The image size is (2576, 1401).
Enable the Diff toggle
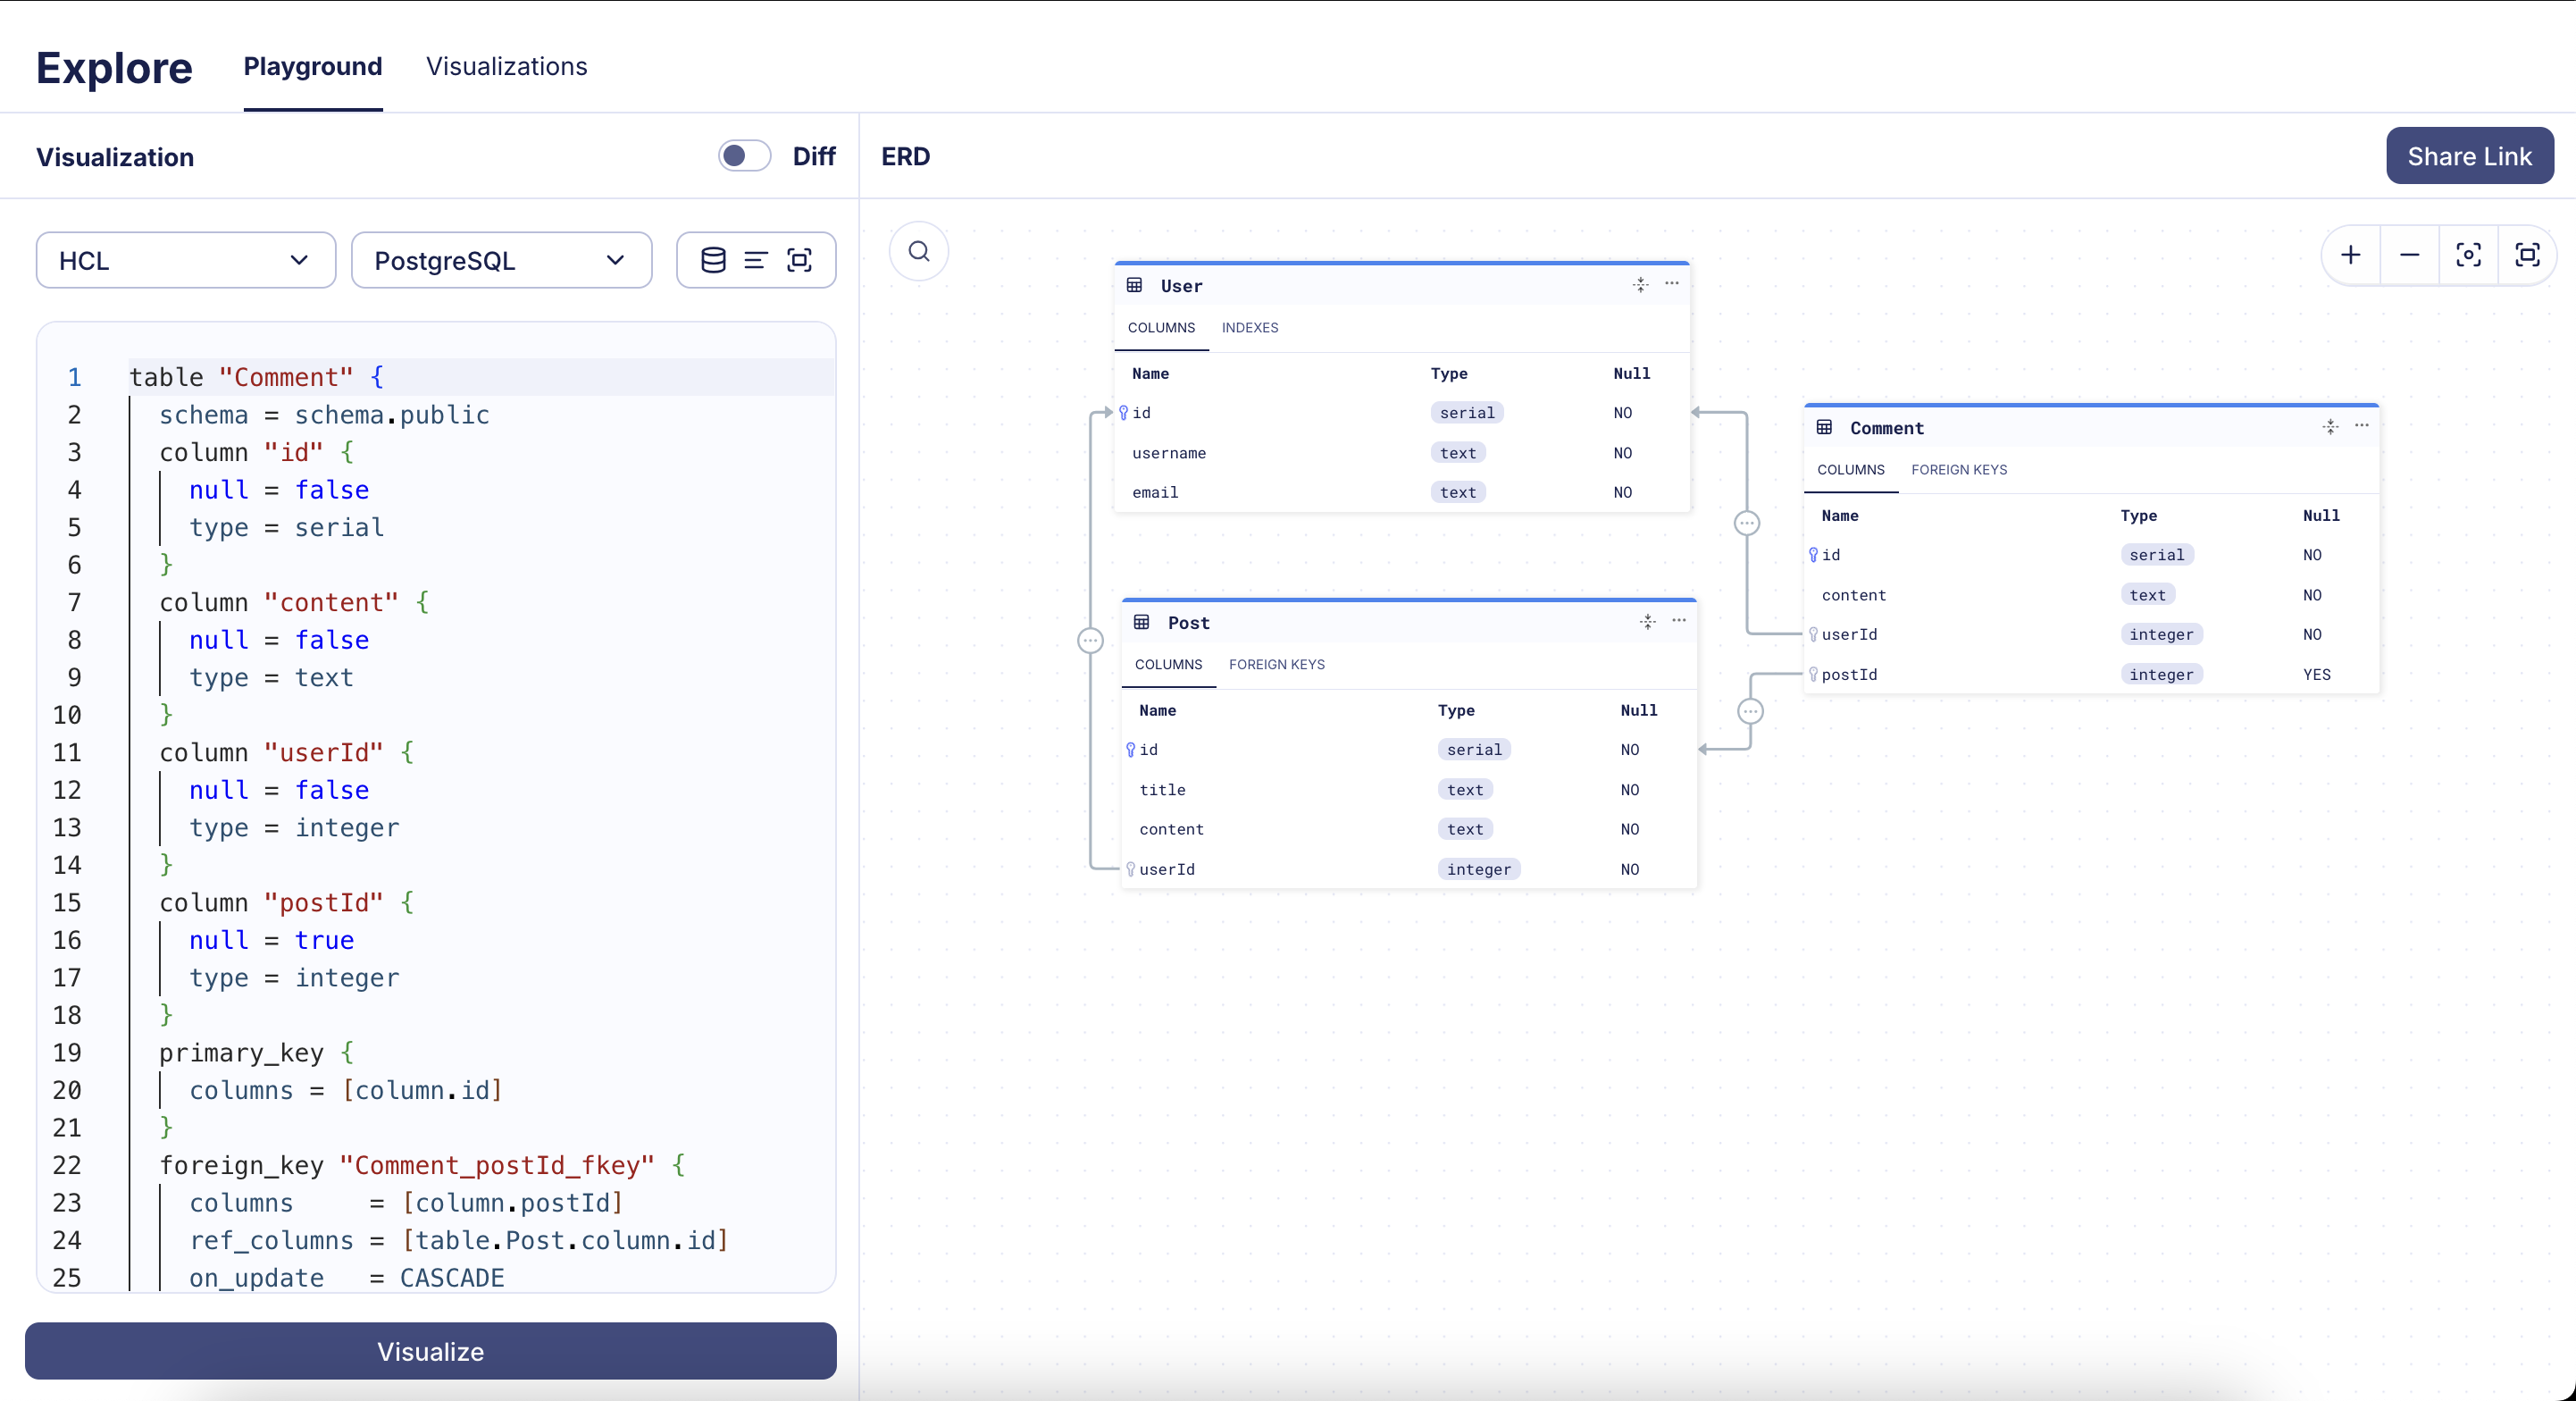pyautogui.click(x=744, y=156)
